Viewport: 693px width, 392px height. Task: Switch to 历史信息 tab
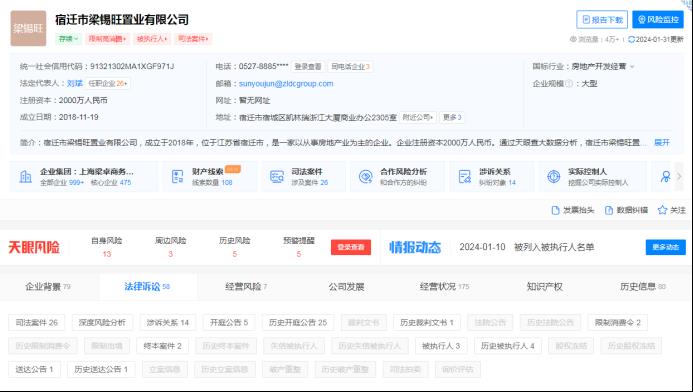click(x=643, y=286)
